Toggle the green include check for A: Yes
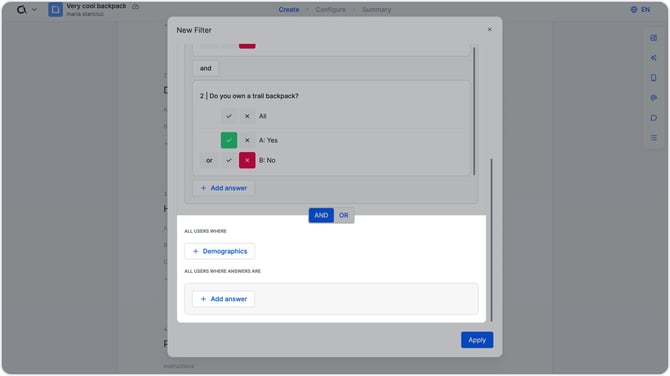The height and width of the screenshot is (376, 670). [x=229, y=140]
